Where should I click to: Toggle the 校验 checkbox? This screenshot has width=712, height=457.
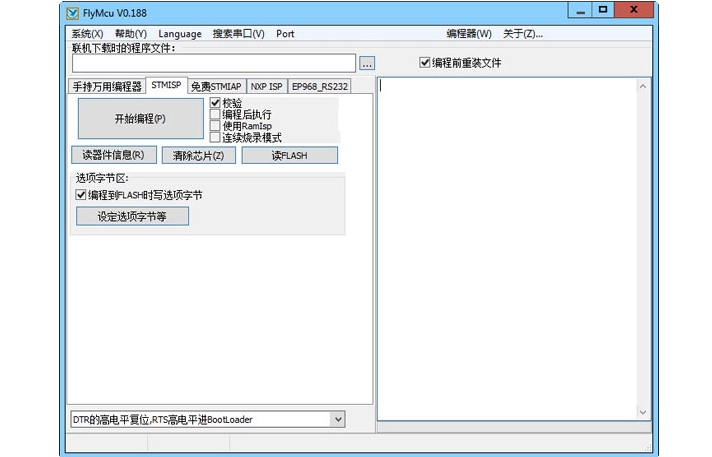tap(226, 103)
